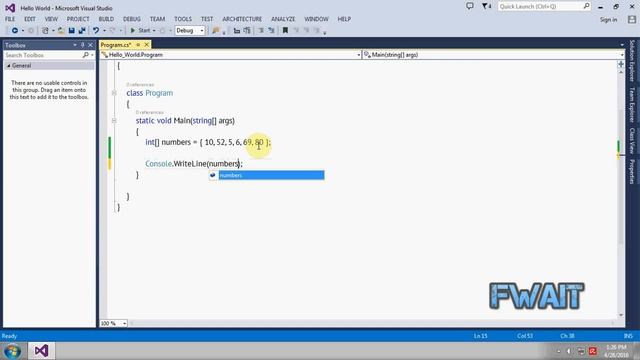Close the Program.cs tab

[x=147, y=45]
